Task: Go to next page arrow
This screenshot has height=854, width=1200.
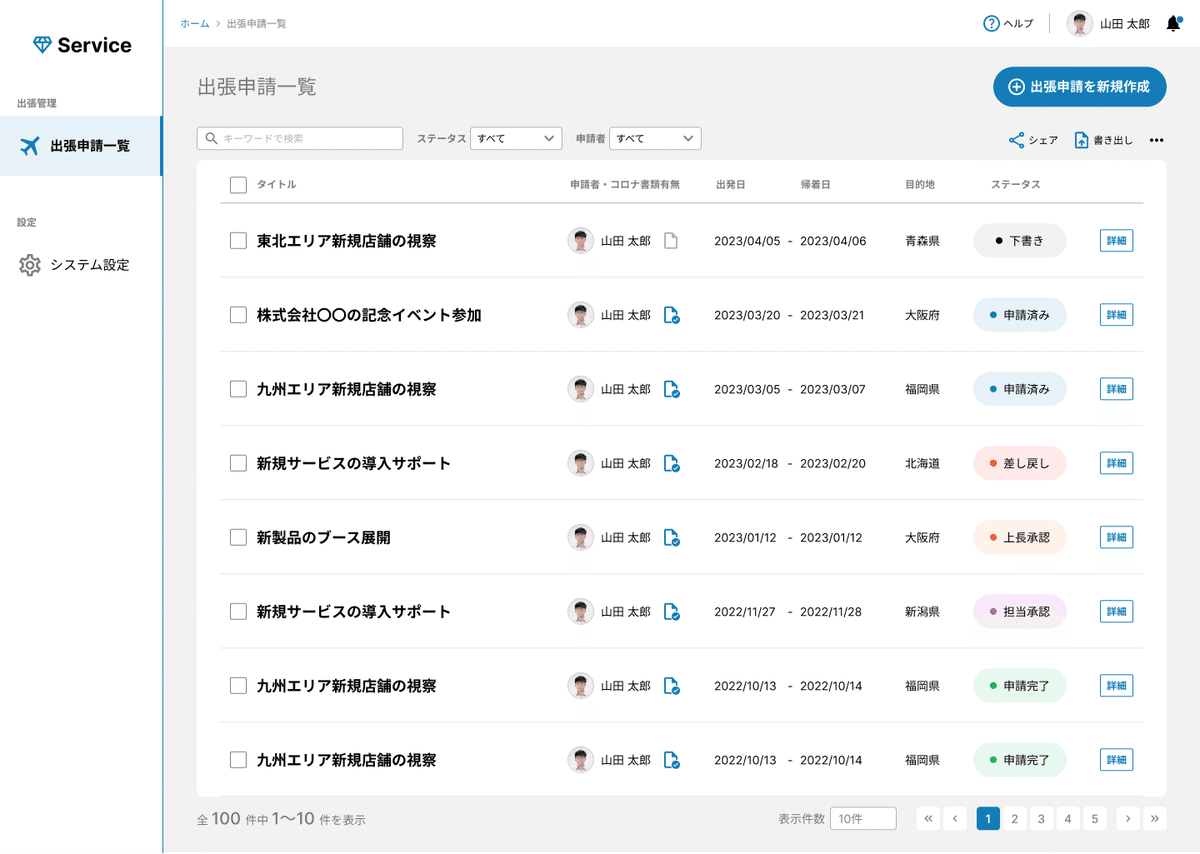Action: coord(1128,819)
